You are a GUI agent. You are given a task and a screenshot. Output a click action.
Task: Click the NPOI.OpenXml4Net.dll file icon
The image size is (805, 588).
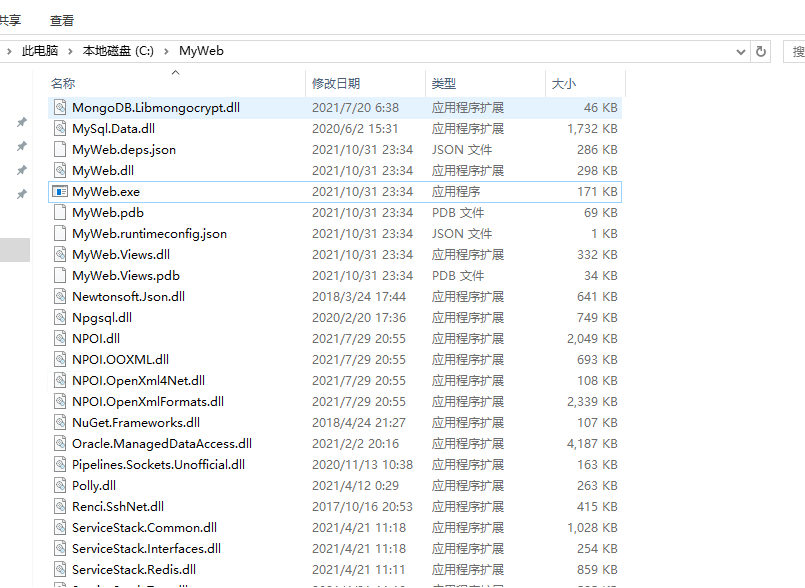60,381
